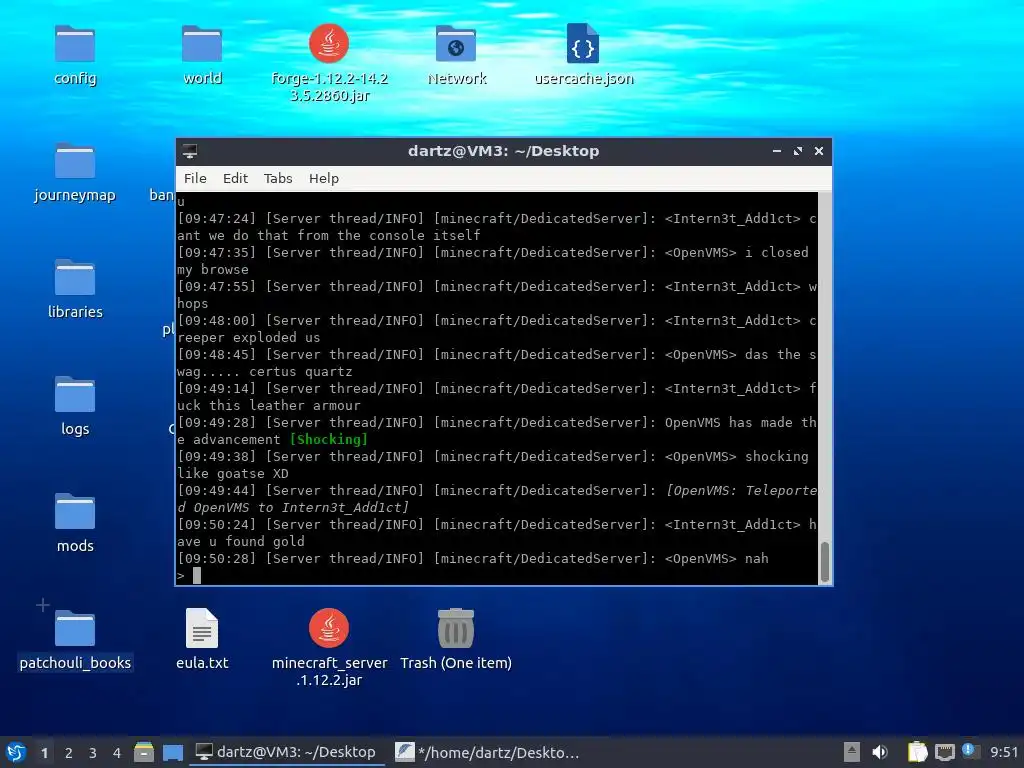Switch to workspace 1

pos(44,752)
